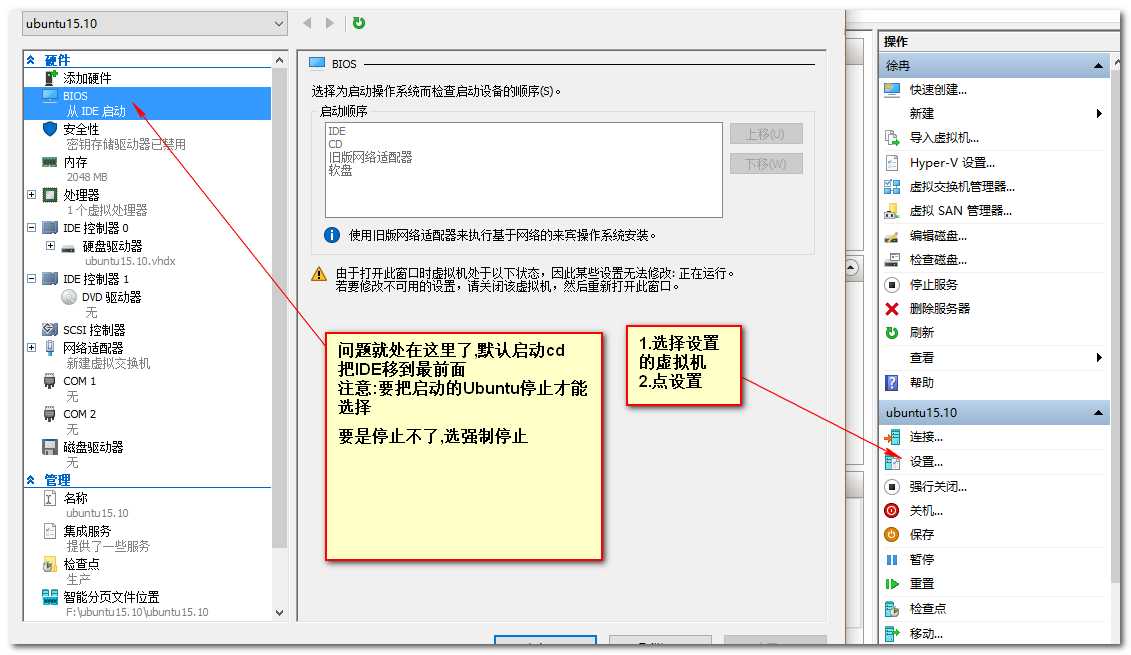Click the 下移 move down button
Viewport: 1131px width, 655px height.
pos(766,164)
